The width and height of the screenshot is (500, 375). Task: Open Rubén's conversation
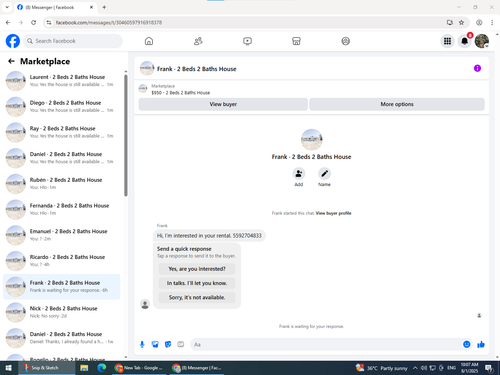[62, 183]
